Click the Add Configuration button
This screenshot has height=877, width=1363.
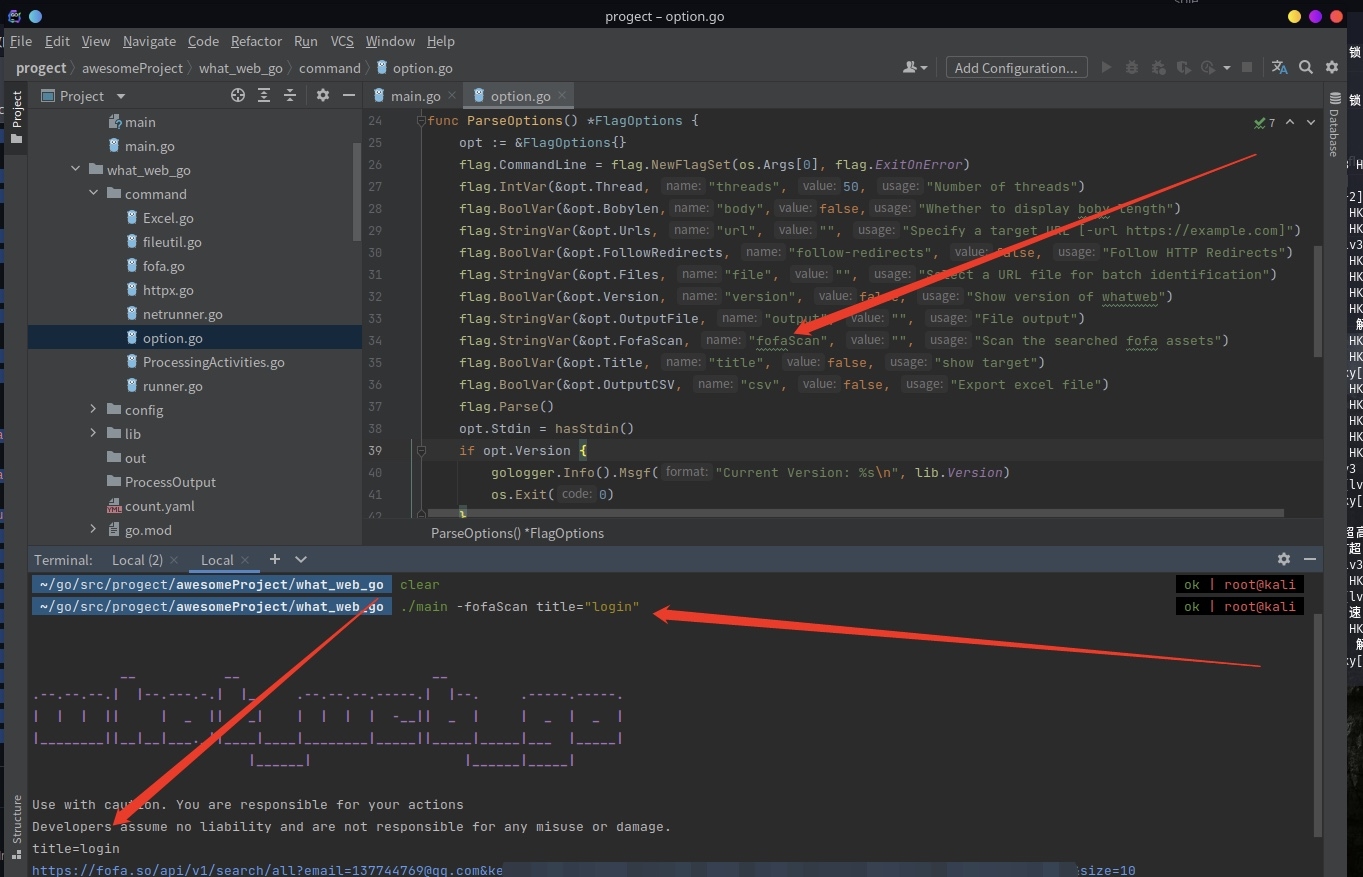tap(1015, 67)
